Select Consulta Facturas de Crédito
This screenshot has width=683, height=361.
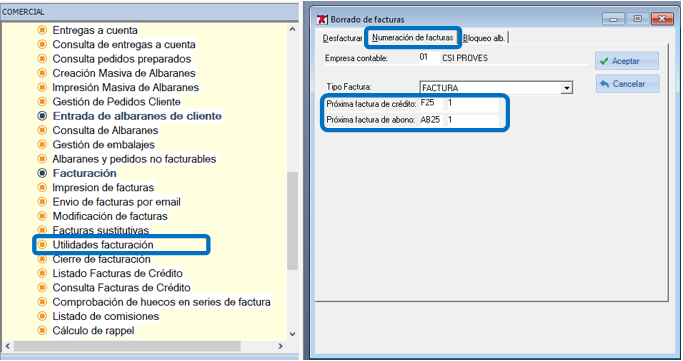122,288
